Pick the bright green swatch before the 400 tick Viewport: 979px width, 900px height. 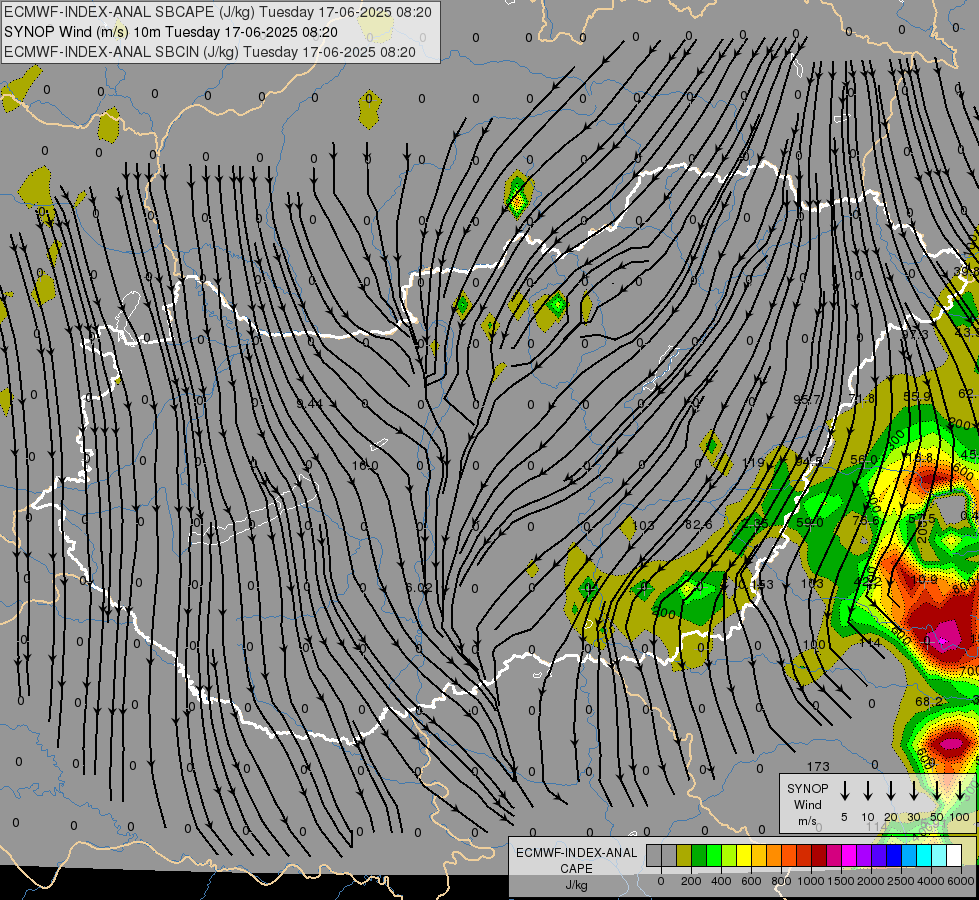714,855
